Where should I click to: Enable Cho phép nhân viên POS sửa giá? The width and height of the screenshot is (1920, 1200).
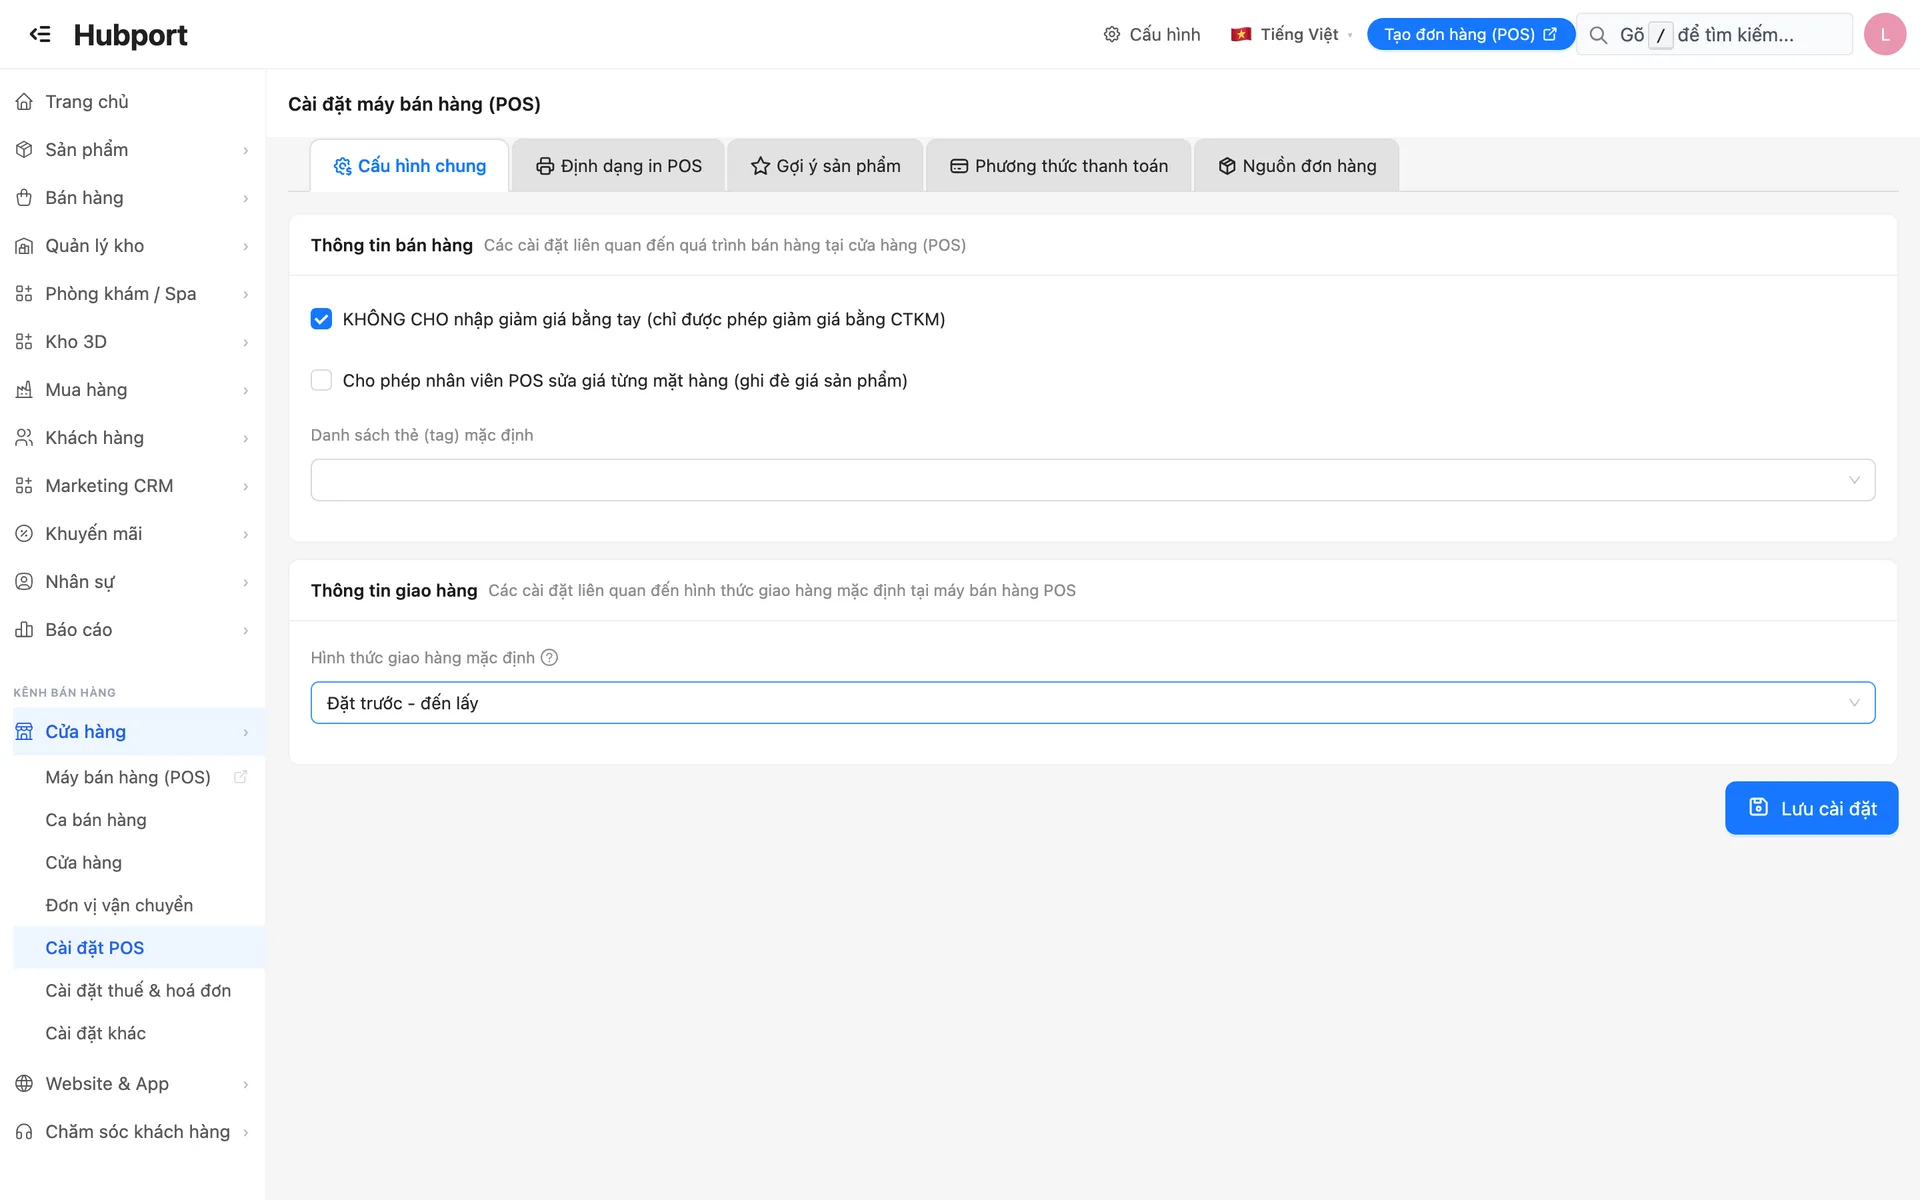321,380
